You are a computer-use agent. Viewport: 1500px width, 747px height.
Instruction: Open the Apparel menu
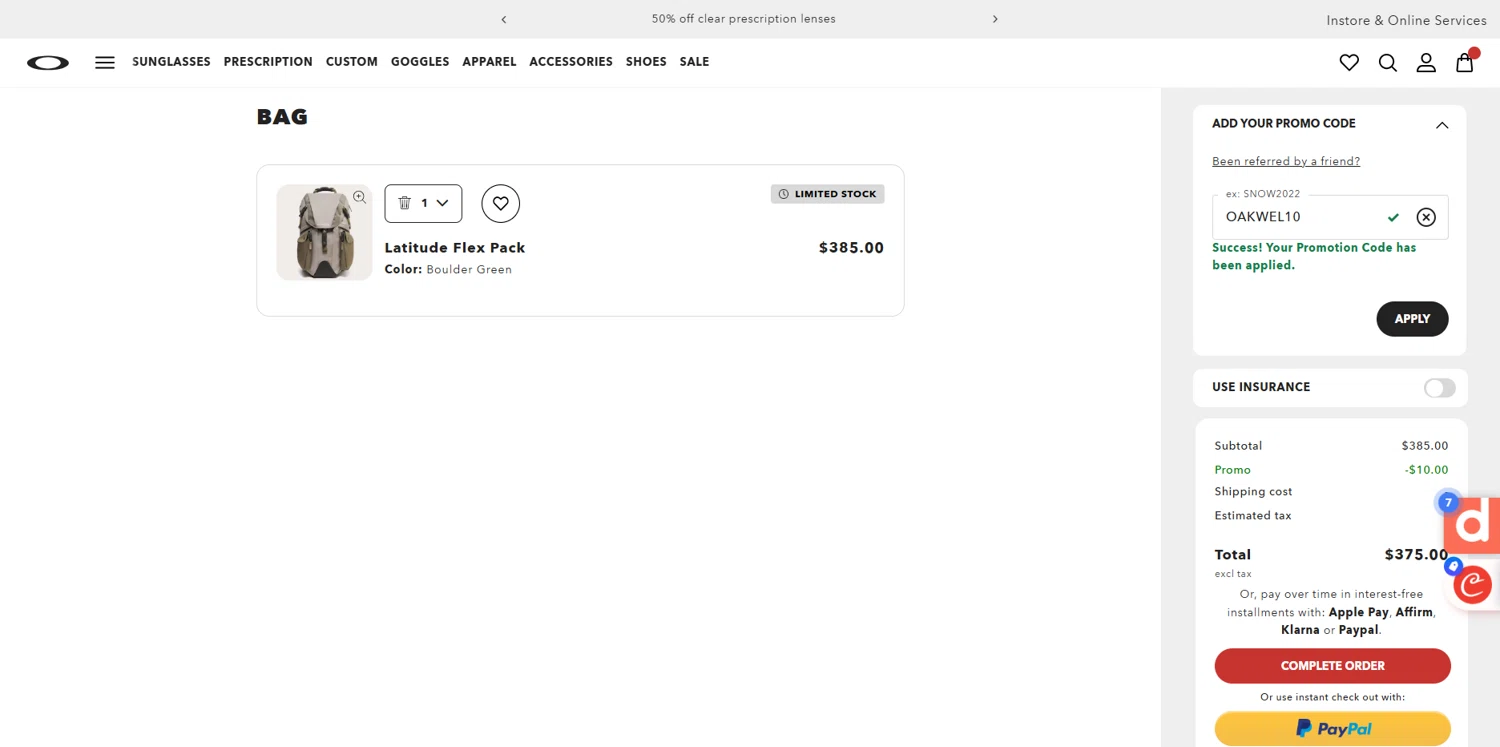click(489, 62)
